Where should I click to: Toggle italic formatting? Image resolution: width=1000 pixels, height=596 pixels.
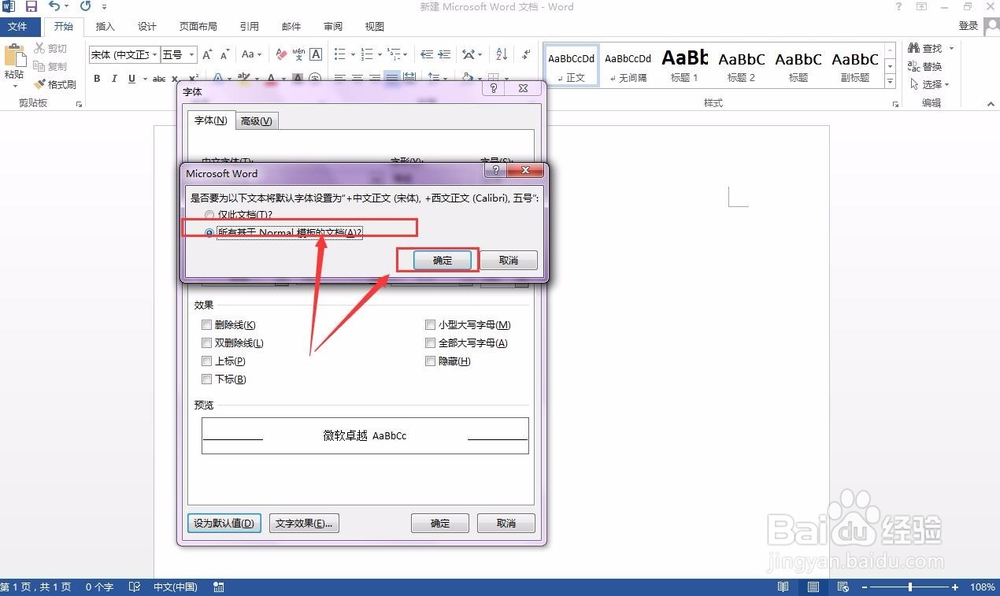[114, 78]
